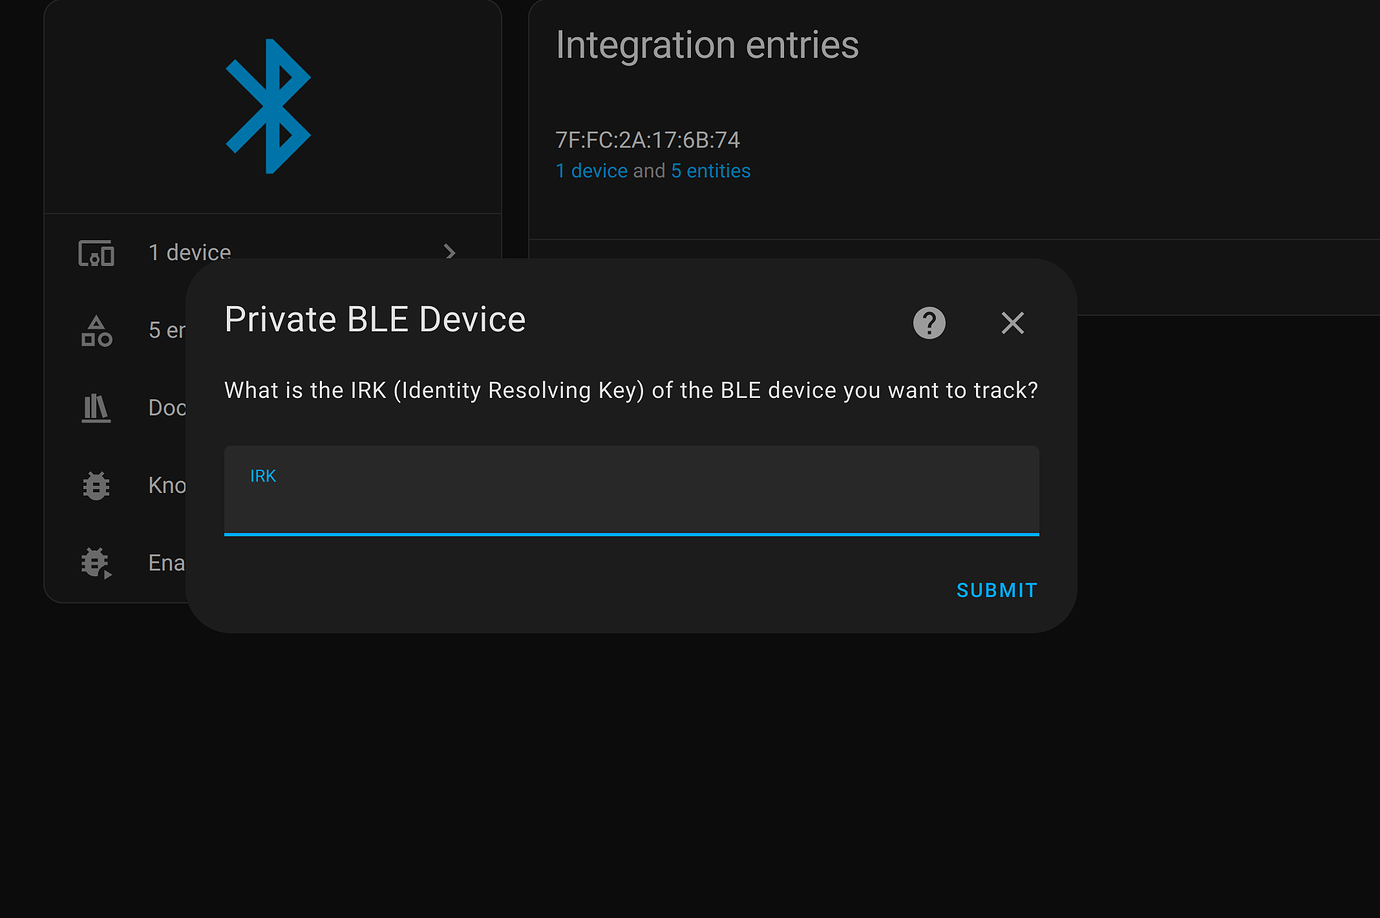1380x918 pixels.
Task: Click SUBMIT in the dialog
Action: [996, 590]
